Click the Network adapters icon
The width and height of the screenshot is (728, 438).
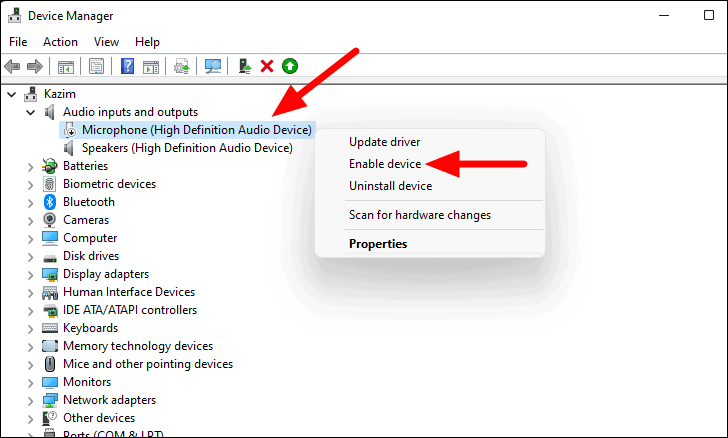pyautogui.click(x=50, y=400)
